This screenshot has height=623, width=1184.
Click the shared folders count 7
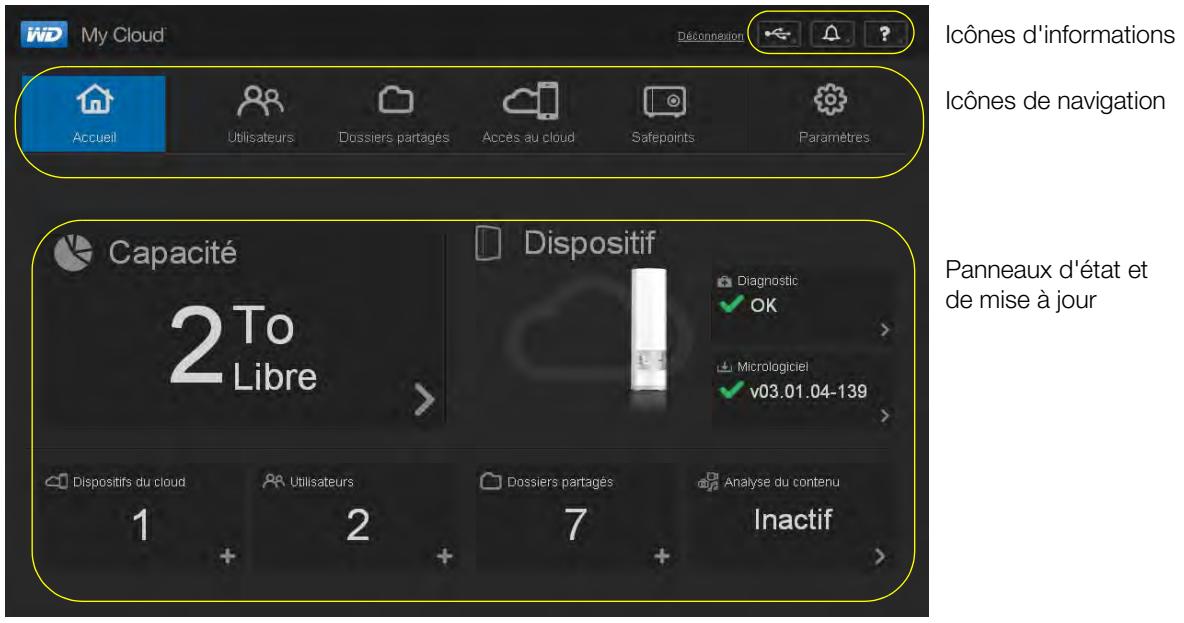pyautogui.click(x=575, y=525)
